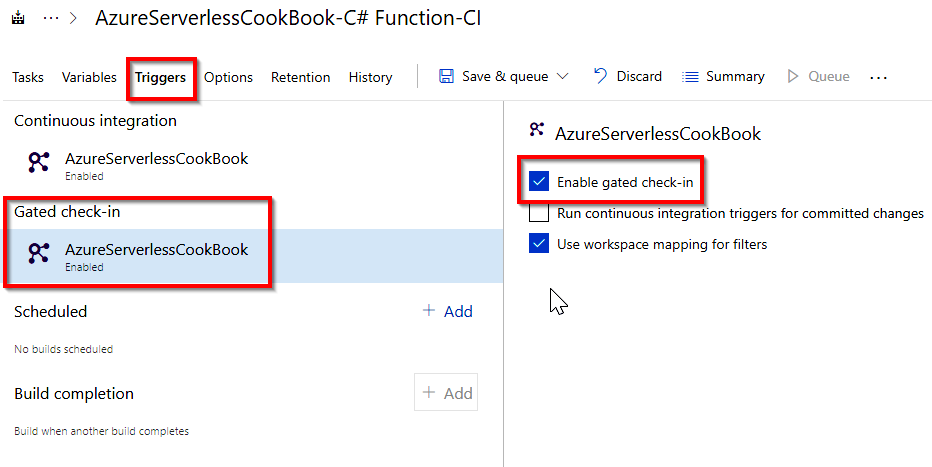Click the Queue play icon
This screenshot has width=932, height=467.
tap(793, 77)
